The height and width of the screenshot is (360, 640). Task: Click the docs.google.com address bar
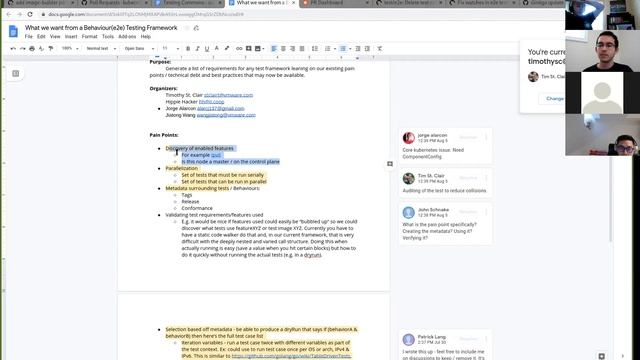pyautogui.click(x=146, y=14)
